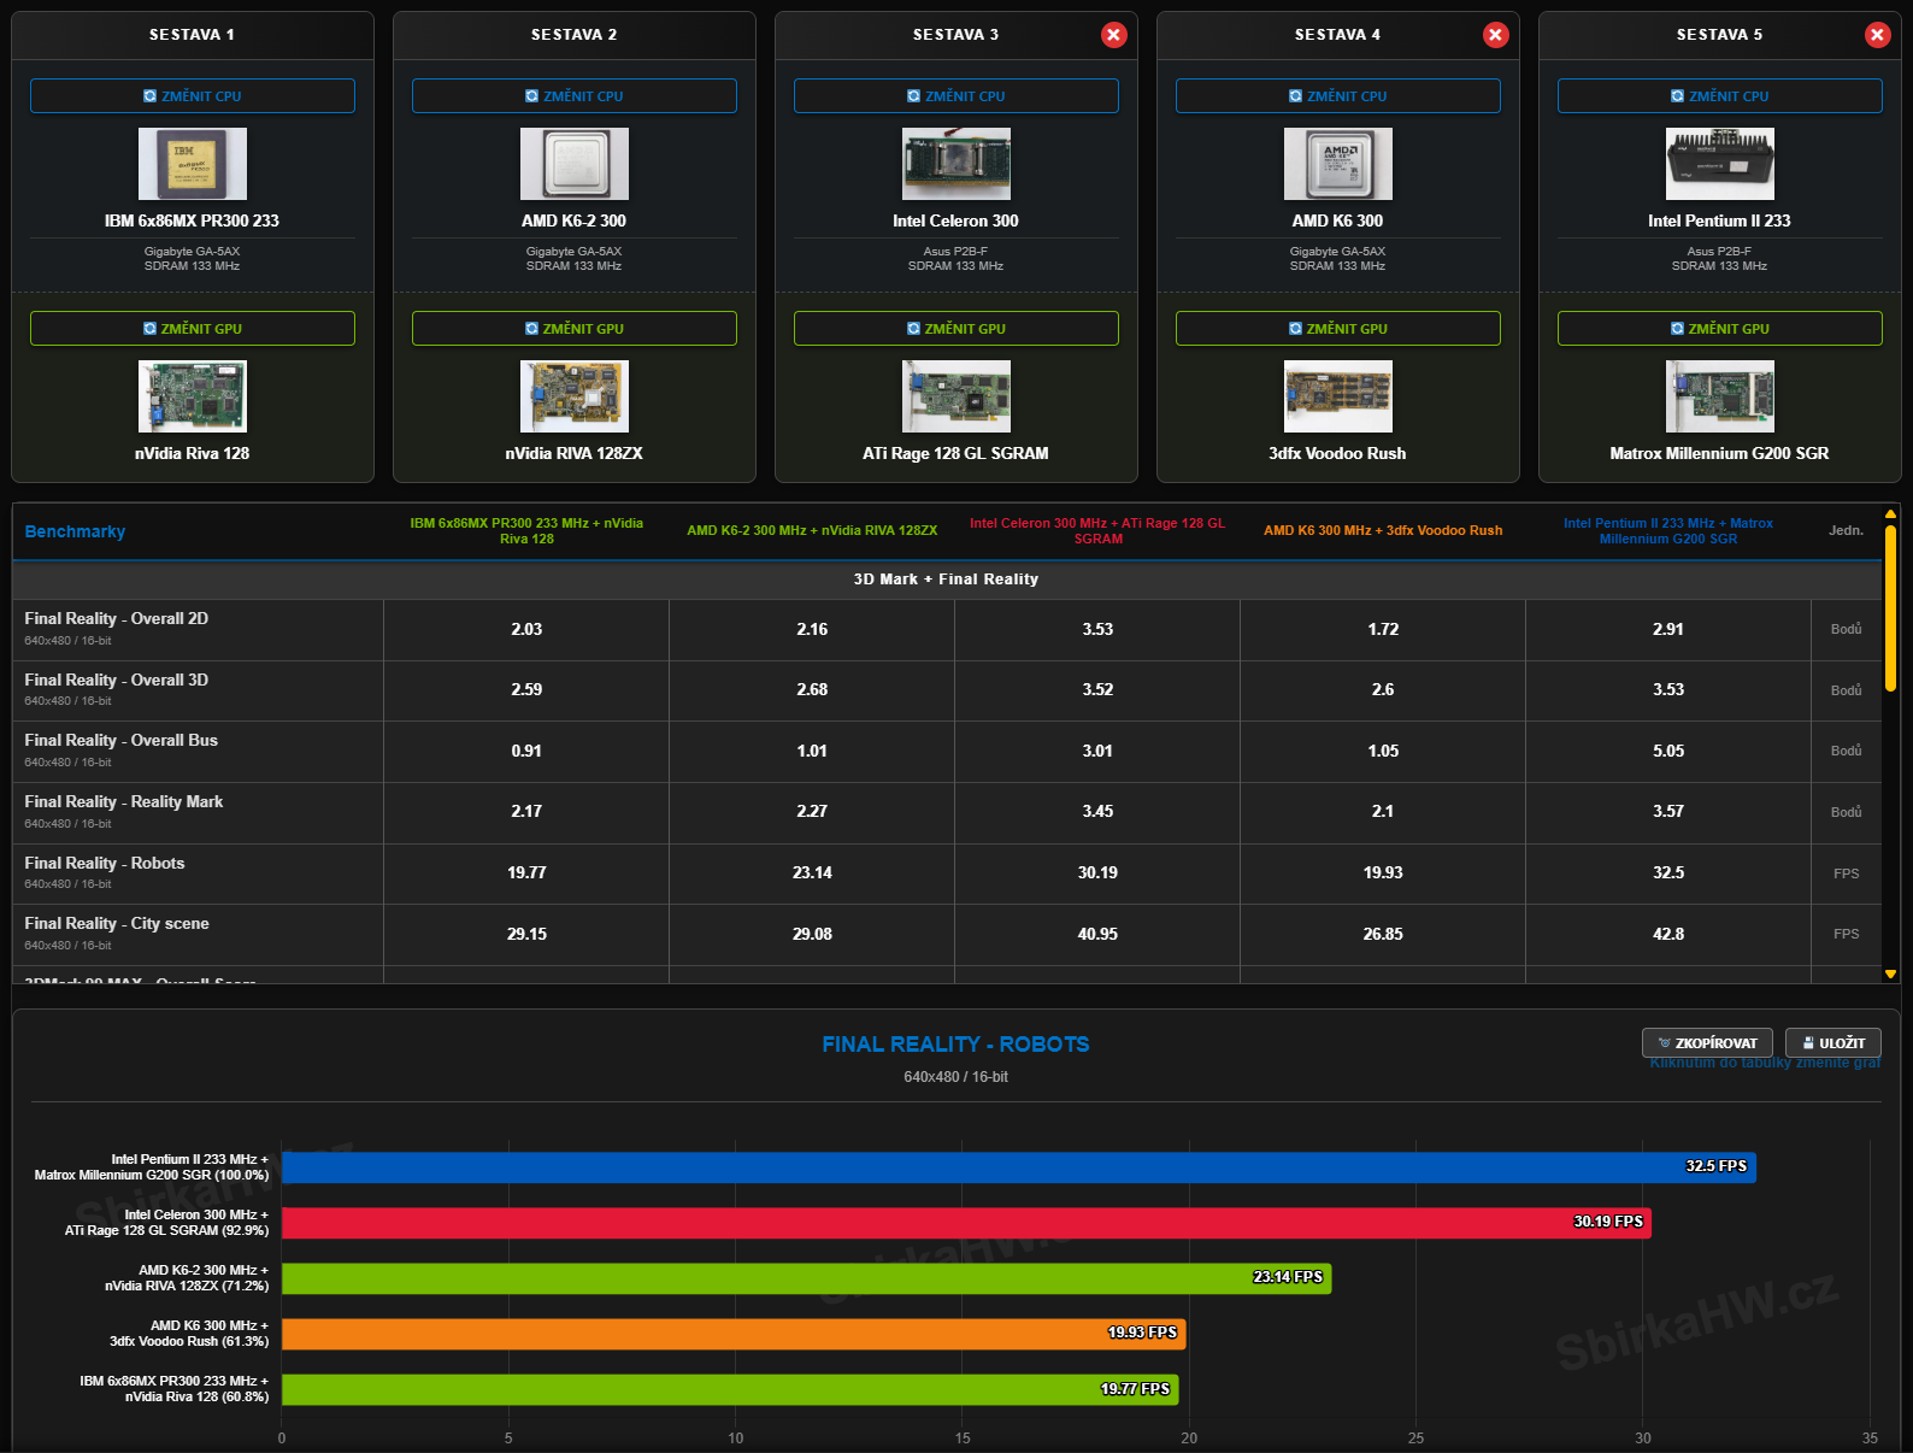Click the benchmark table scroll up arrow
1913x1453 pixels.
click(1890, 514)
